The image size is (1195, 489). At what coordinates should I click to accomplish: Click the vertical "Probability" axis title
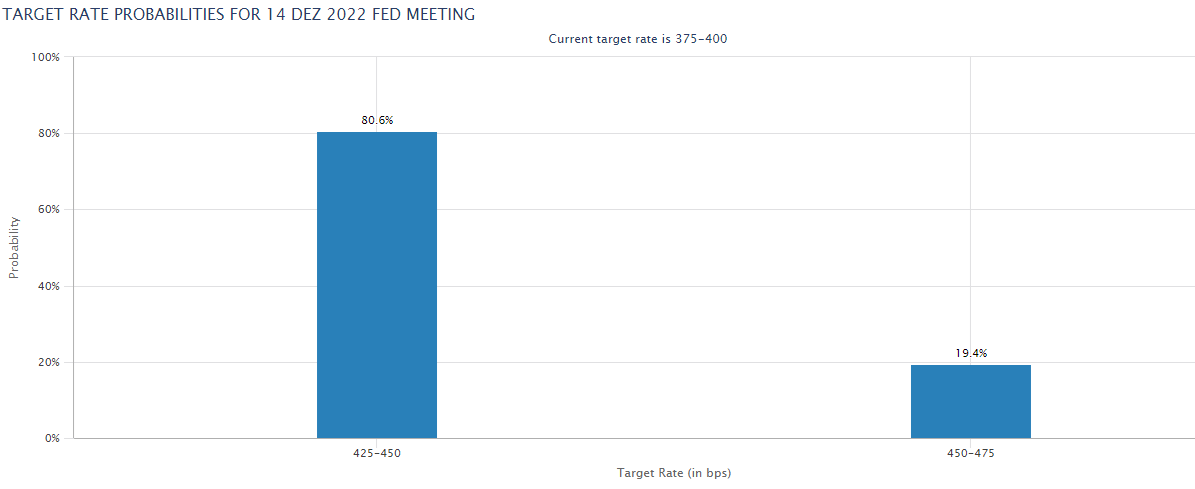[14, 248]
